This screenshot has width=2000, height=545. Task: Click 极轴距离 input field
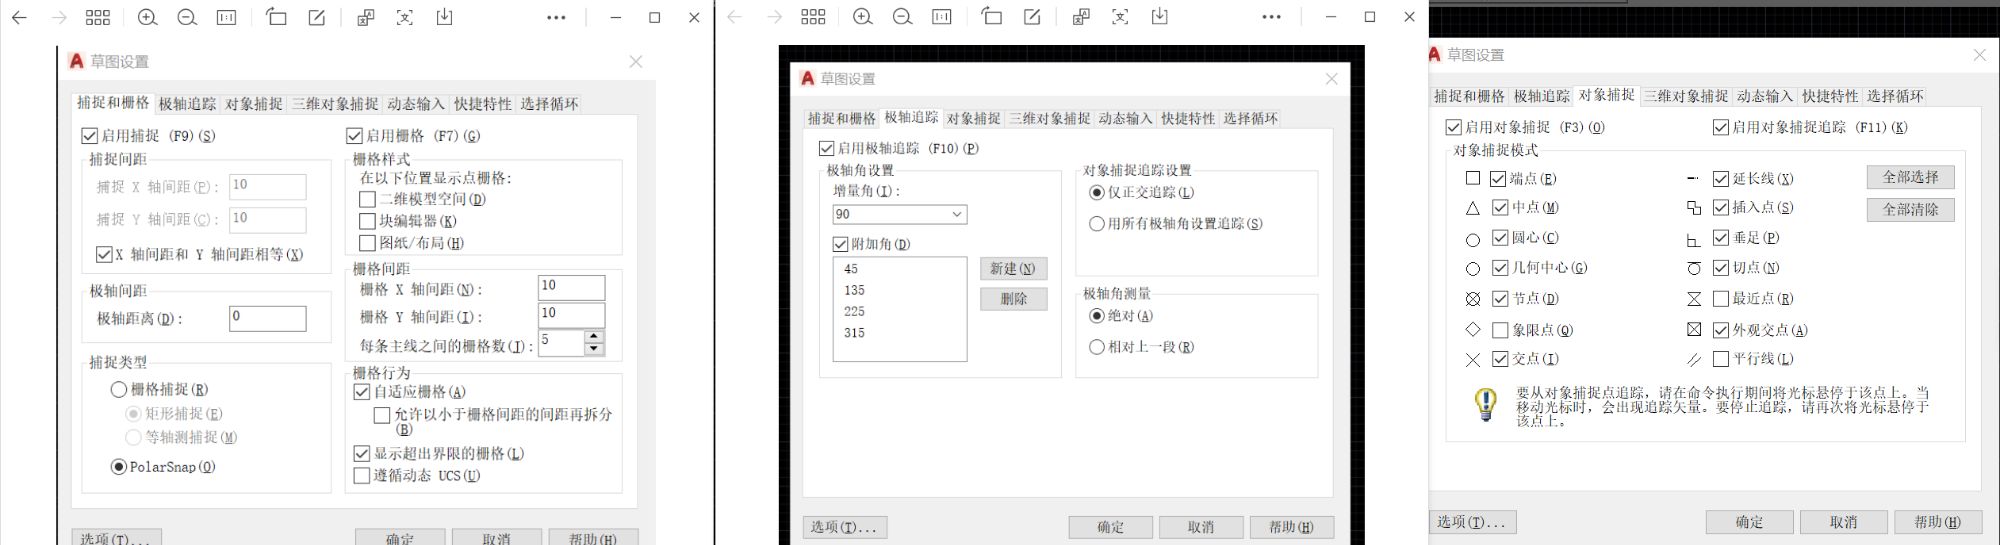pyautogui.click(x=267, y=318)
